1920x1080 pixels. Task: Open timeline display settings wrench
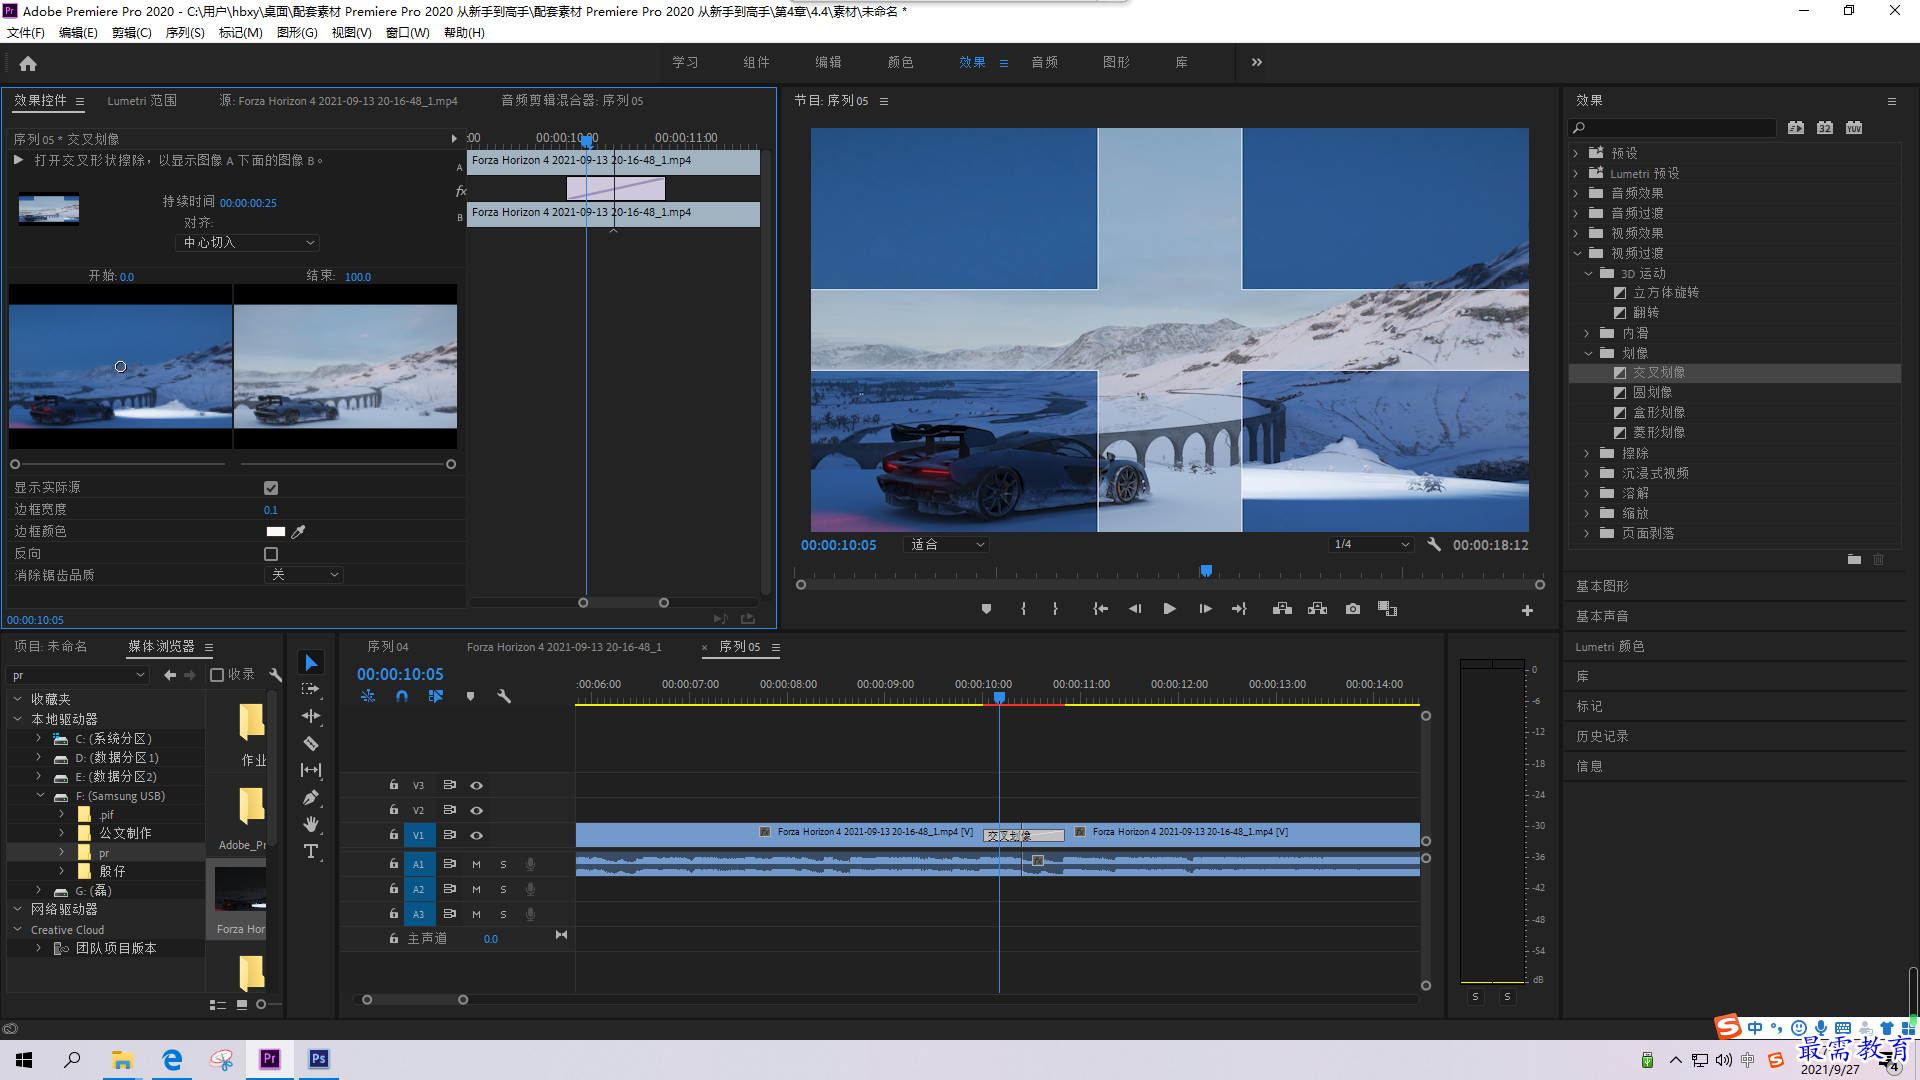504,696
